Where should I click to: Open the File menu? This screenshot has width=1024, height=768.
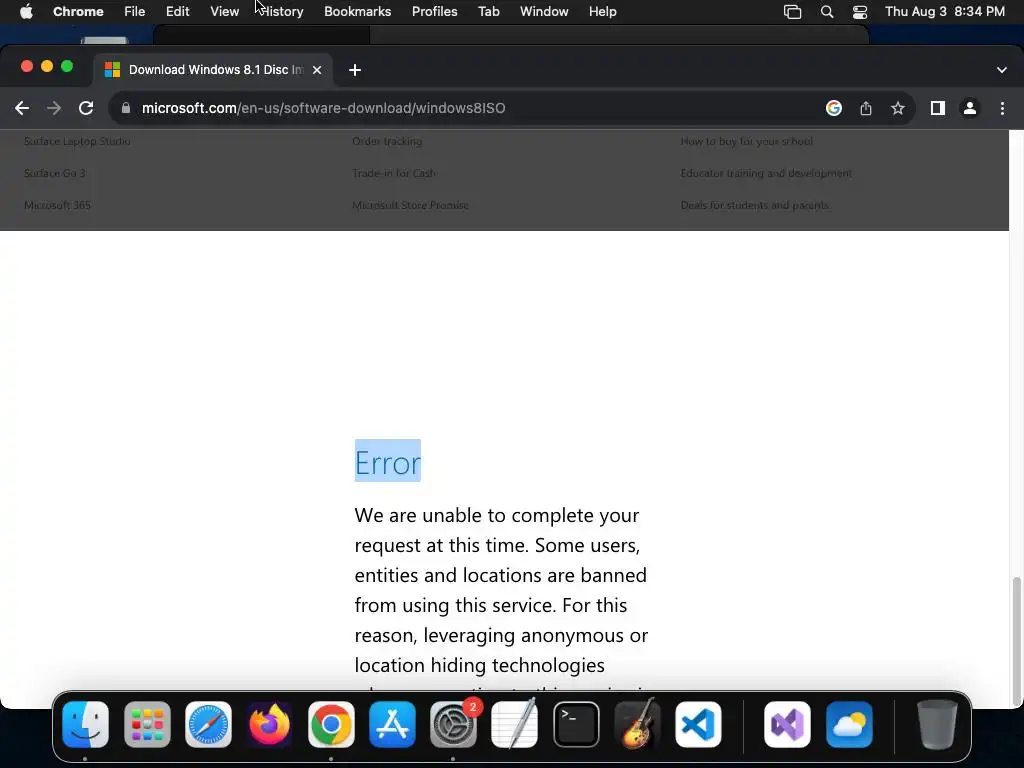pyautogui.click(x=135, y=12)
